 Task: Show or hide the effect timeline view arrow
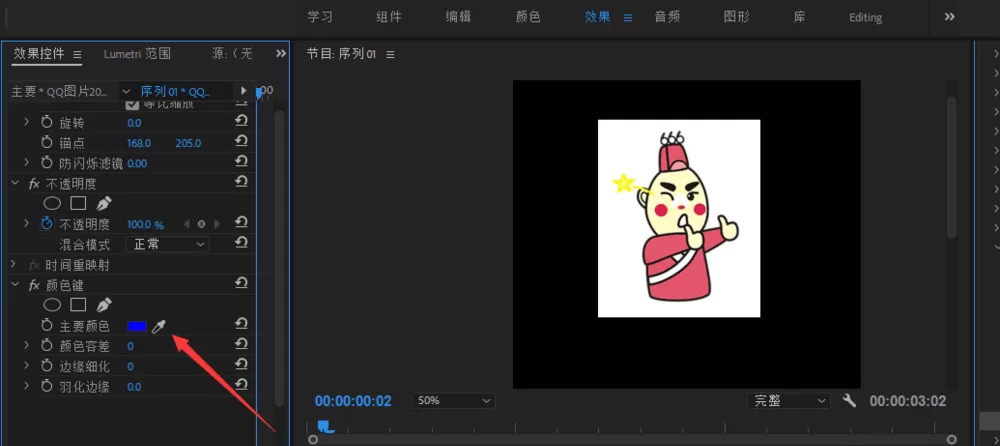[243, 91]
